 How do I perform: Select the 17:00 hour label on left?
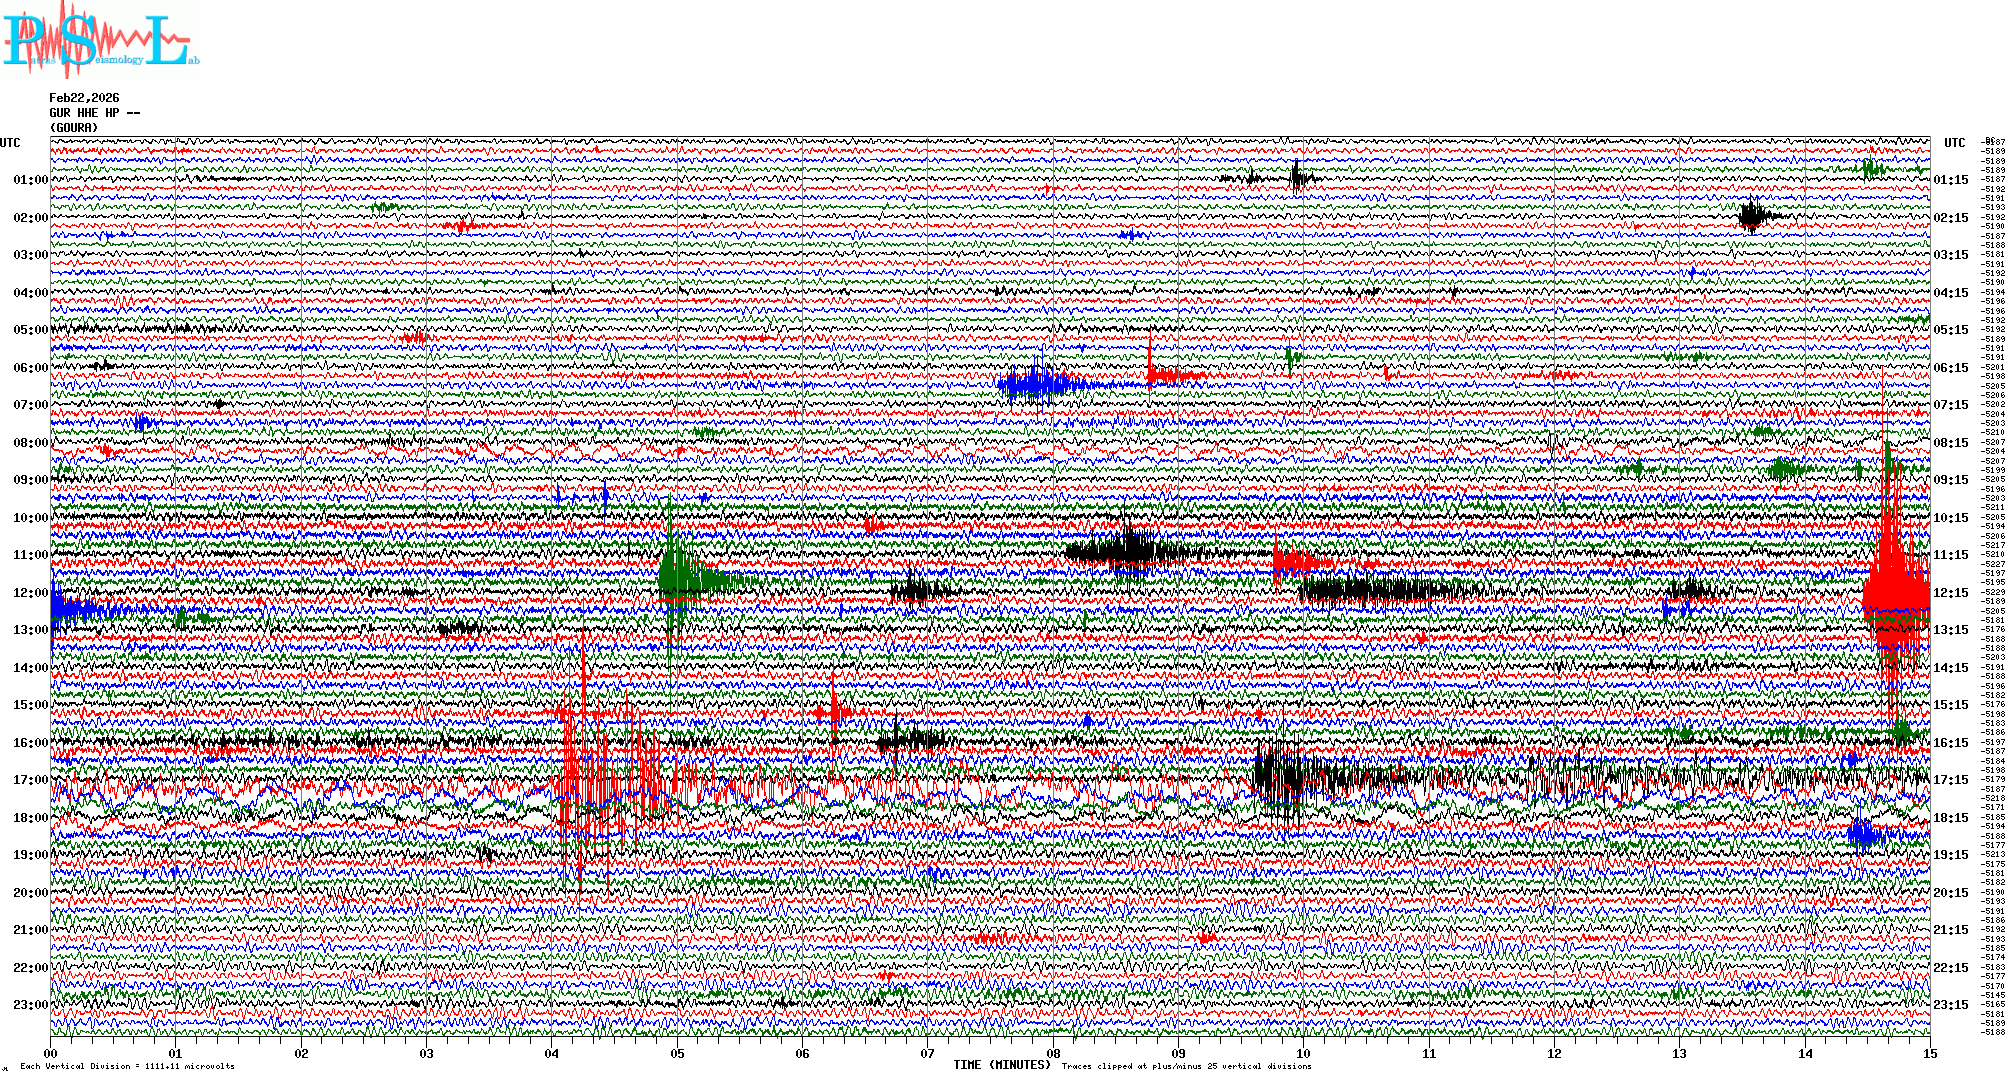click(x=30, y=780)
